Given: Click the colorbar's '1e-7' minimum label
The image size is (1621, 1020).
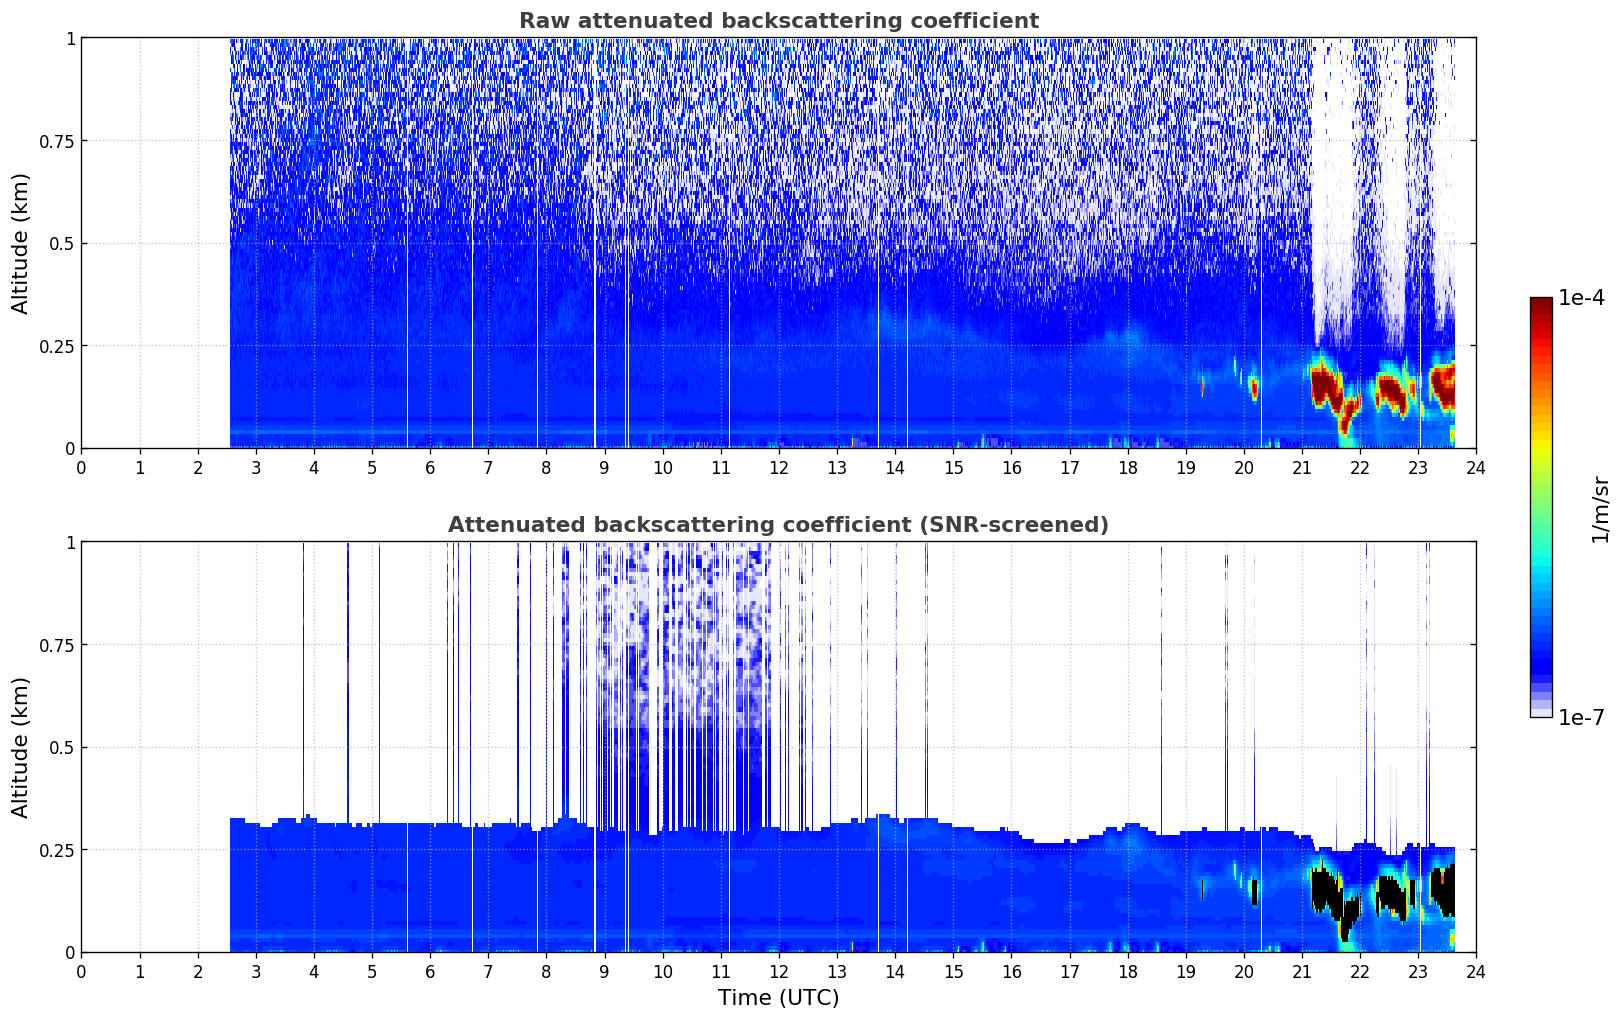Looking at the screenshot, I should click(1581, 717).
